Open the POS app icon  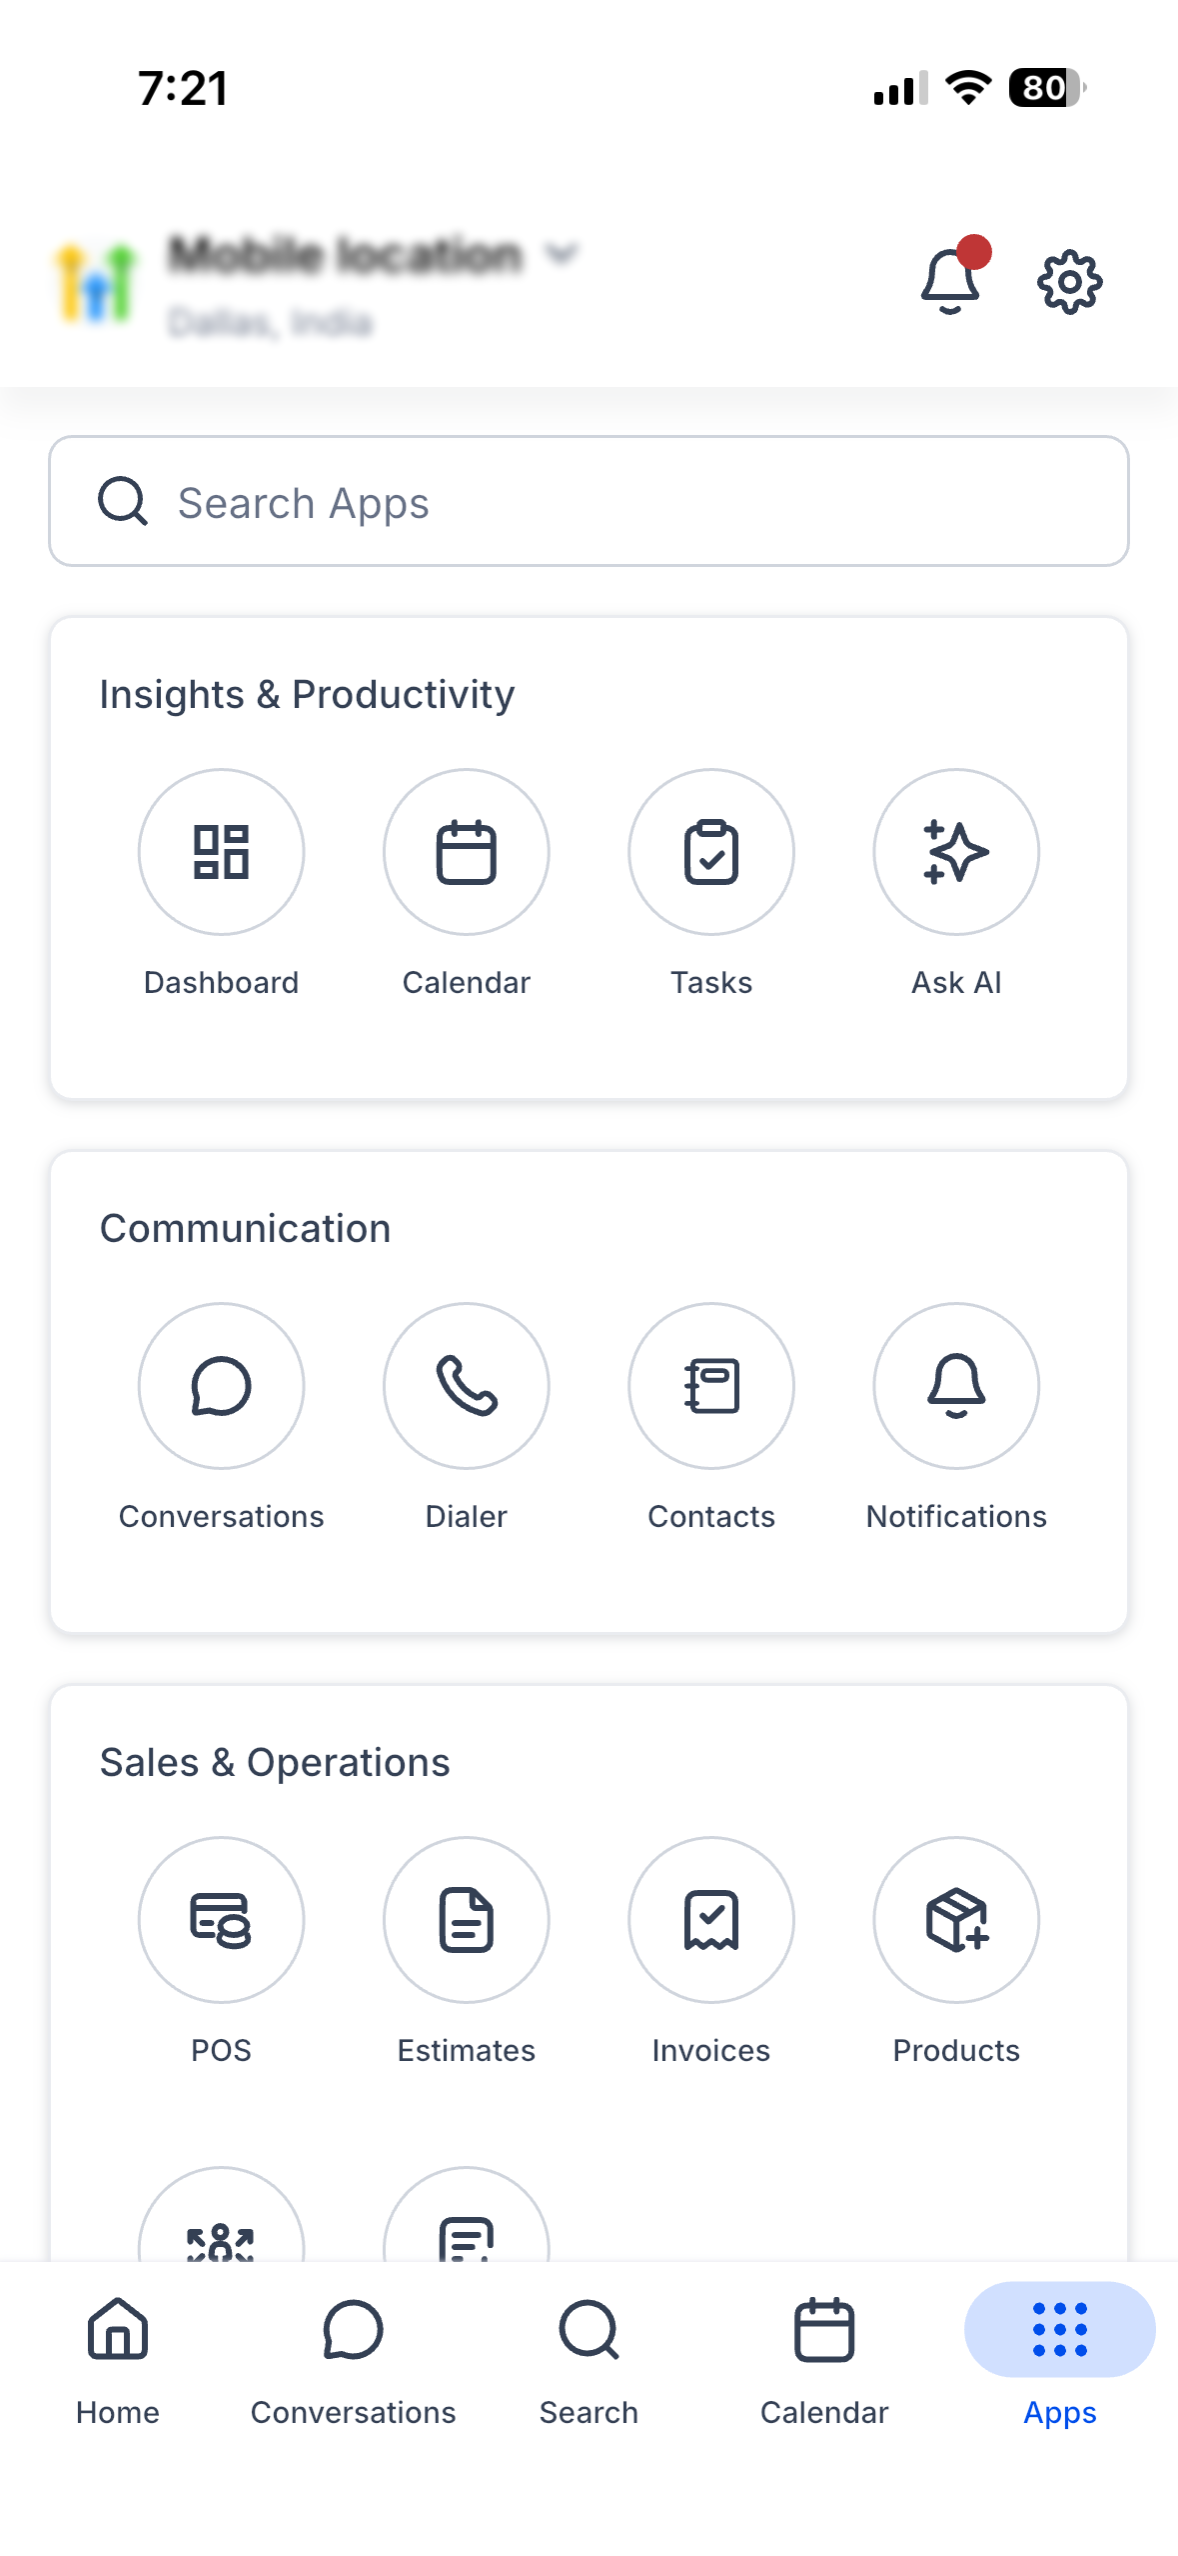pyautogui.click(x=221, y=1920)
